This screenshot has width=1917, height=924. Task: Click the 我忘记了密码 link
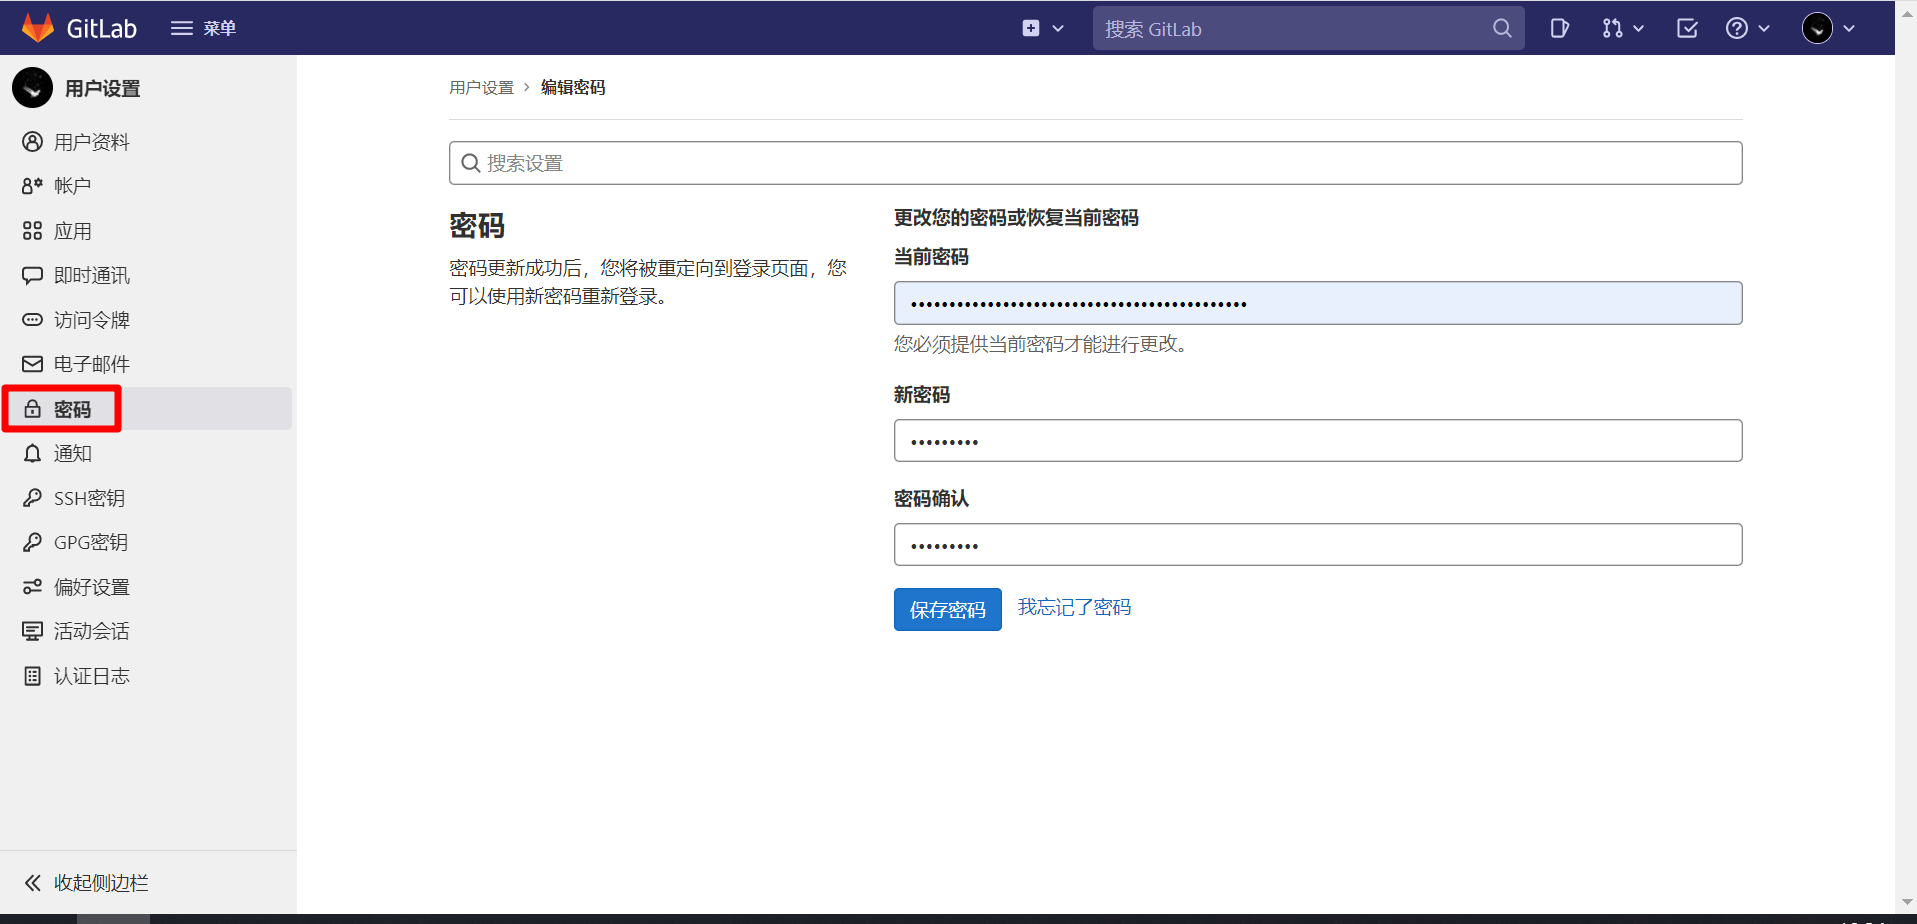click(x=1074, y=607)
